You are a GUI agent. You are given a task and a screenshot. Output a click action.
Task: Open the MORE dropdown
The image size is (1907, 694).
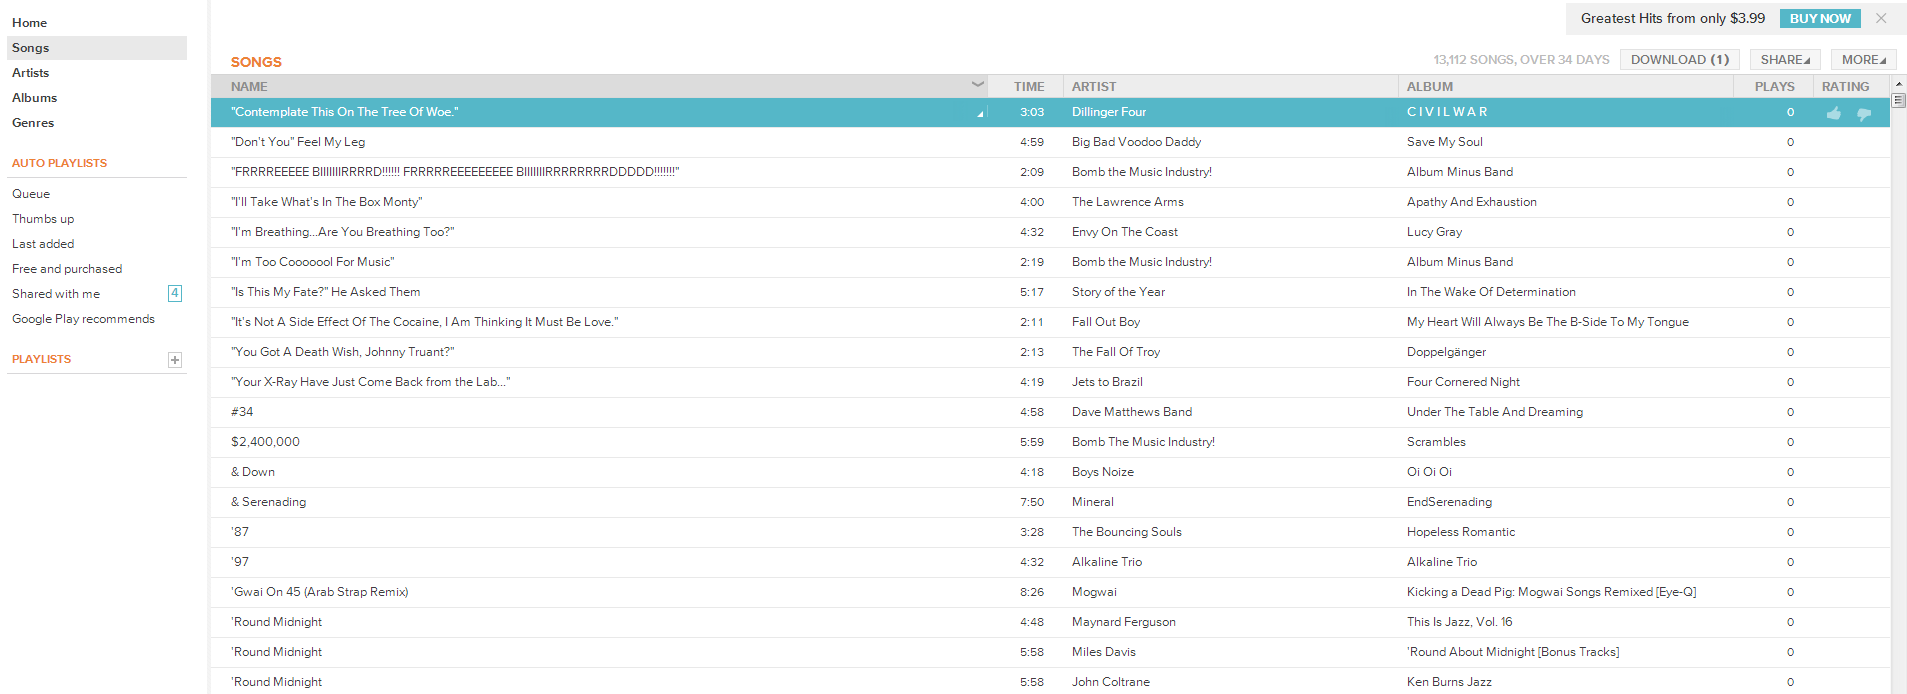[x=1864, y=60]
